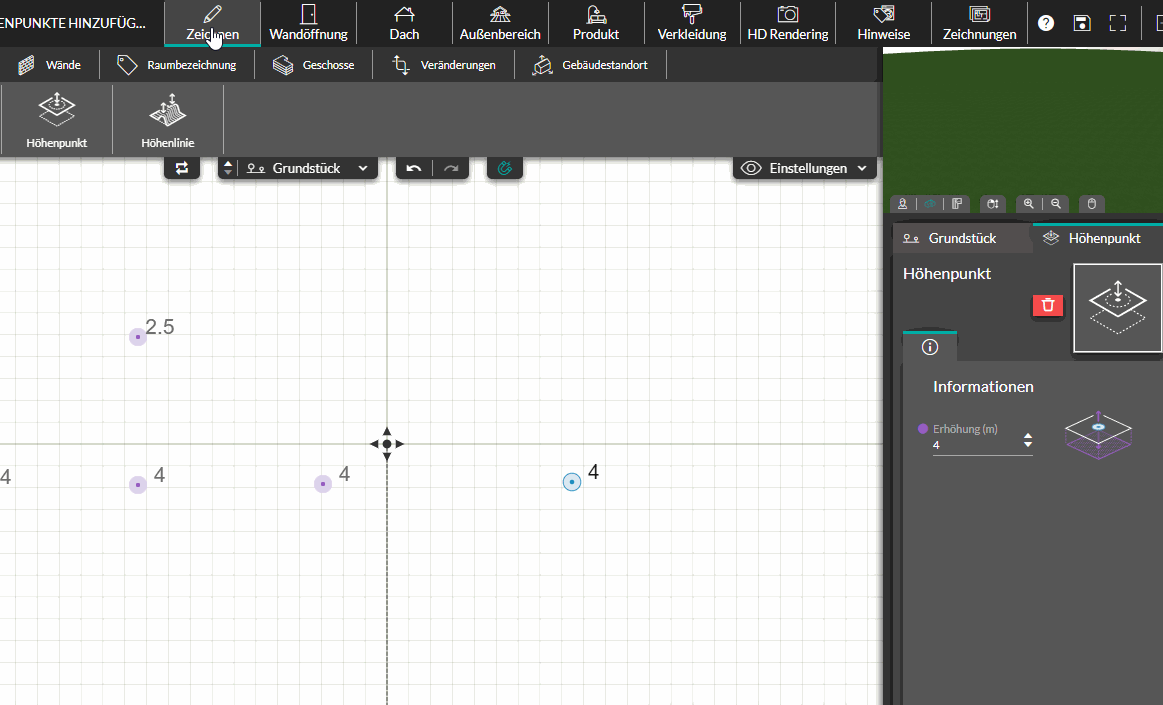Toggle fullscreen mode icon
Screen dimensions: 1163x705
[x=1118, y=23]
